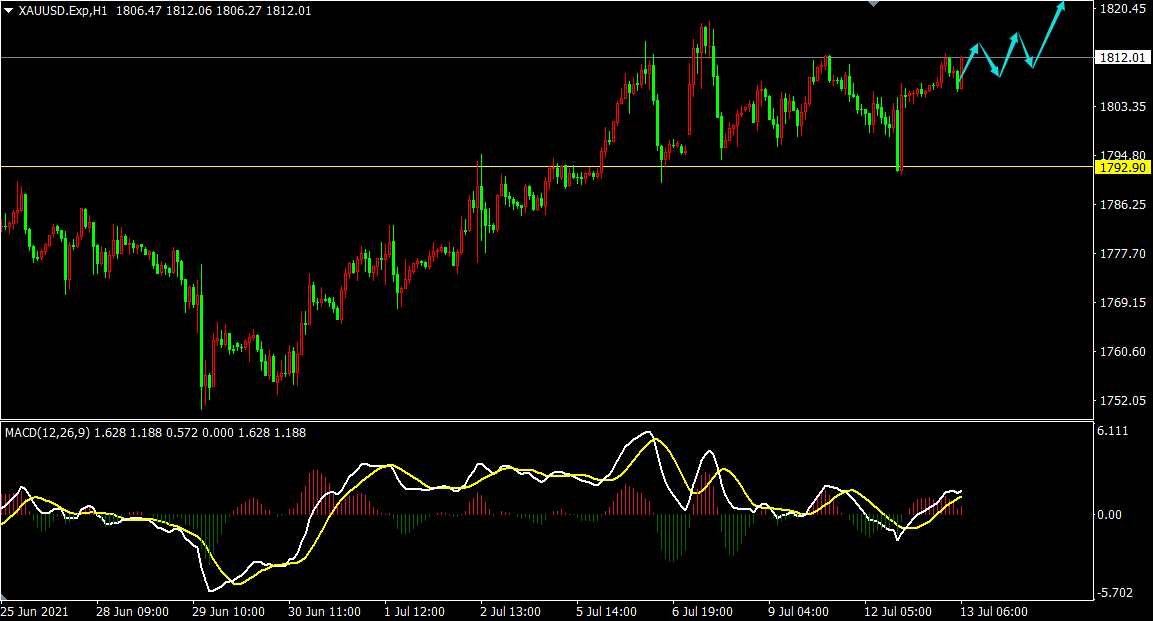
Task: Click the 6 Jul 19:00 time label
Action: pos(702,611)
